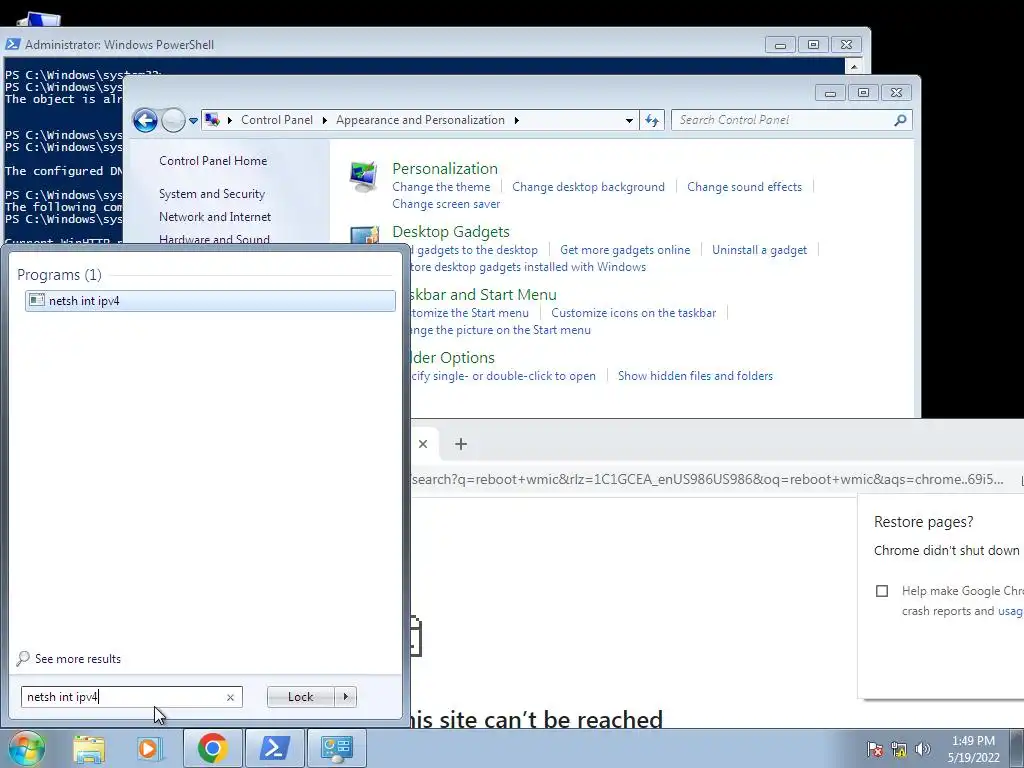Click the Lock button
Screen dimensions: 1024x768
[x=300, y=697]
